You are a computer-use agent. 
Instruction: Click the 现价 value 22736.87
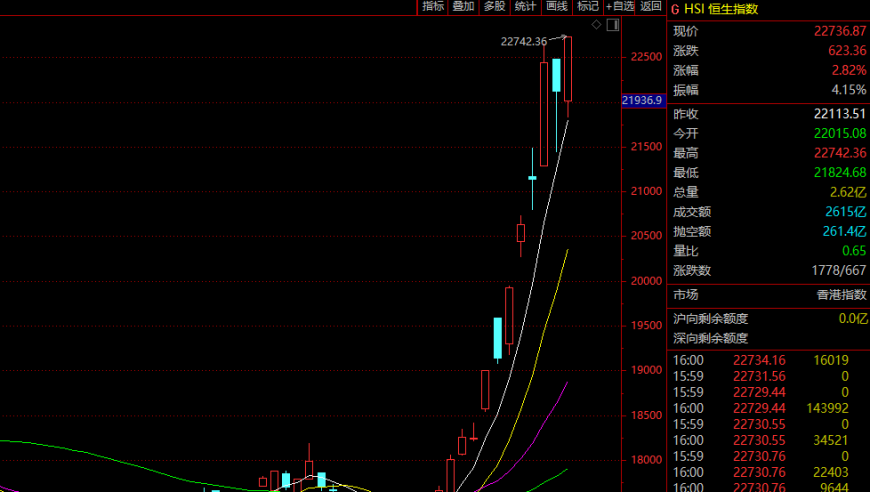click(x=840, y=31)
